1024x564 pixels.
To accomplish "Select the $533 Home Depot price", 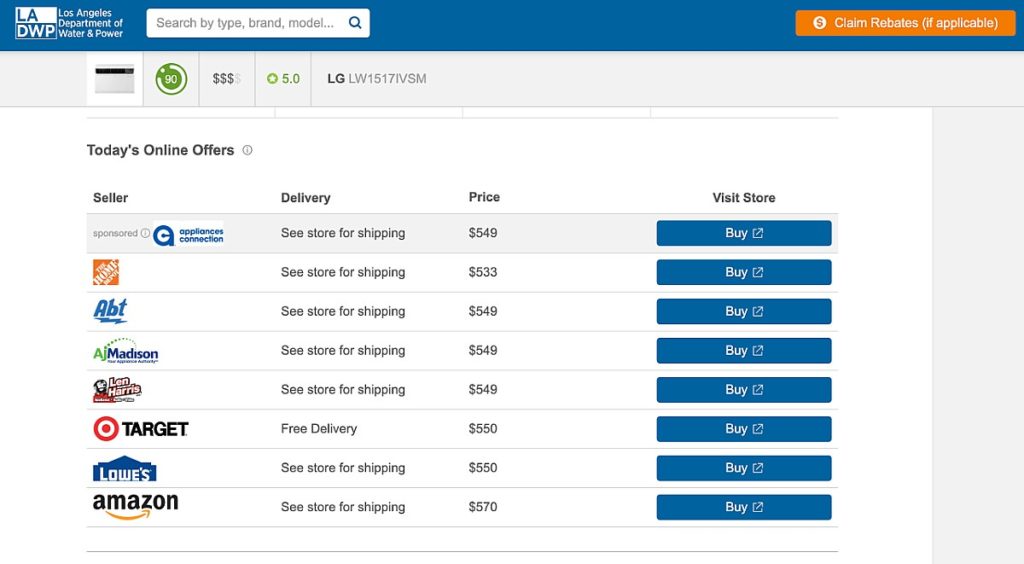I will click(483, 272).
